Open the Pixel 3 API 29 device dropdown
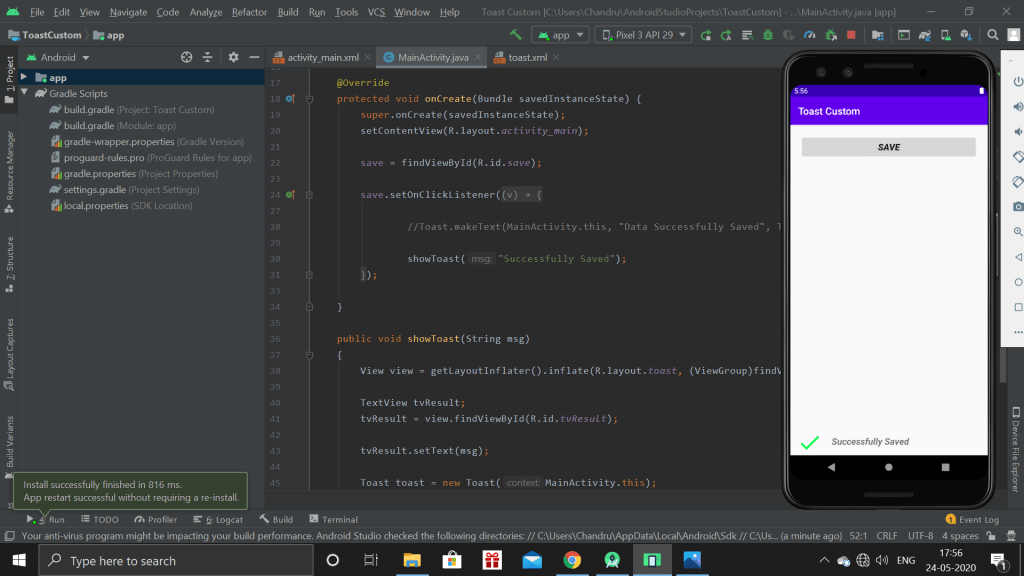This screenshot has height=576, width=1024. [643, 35]
